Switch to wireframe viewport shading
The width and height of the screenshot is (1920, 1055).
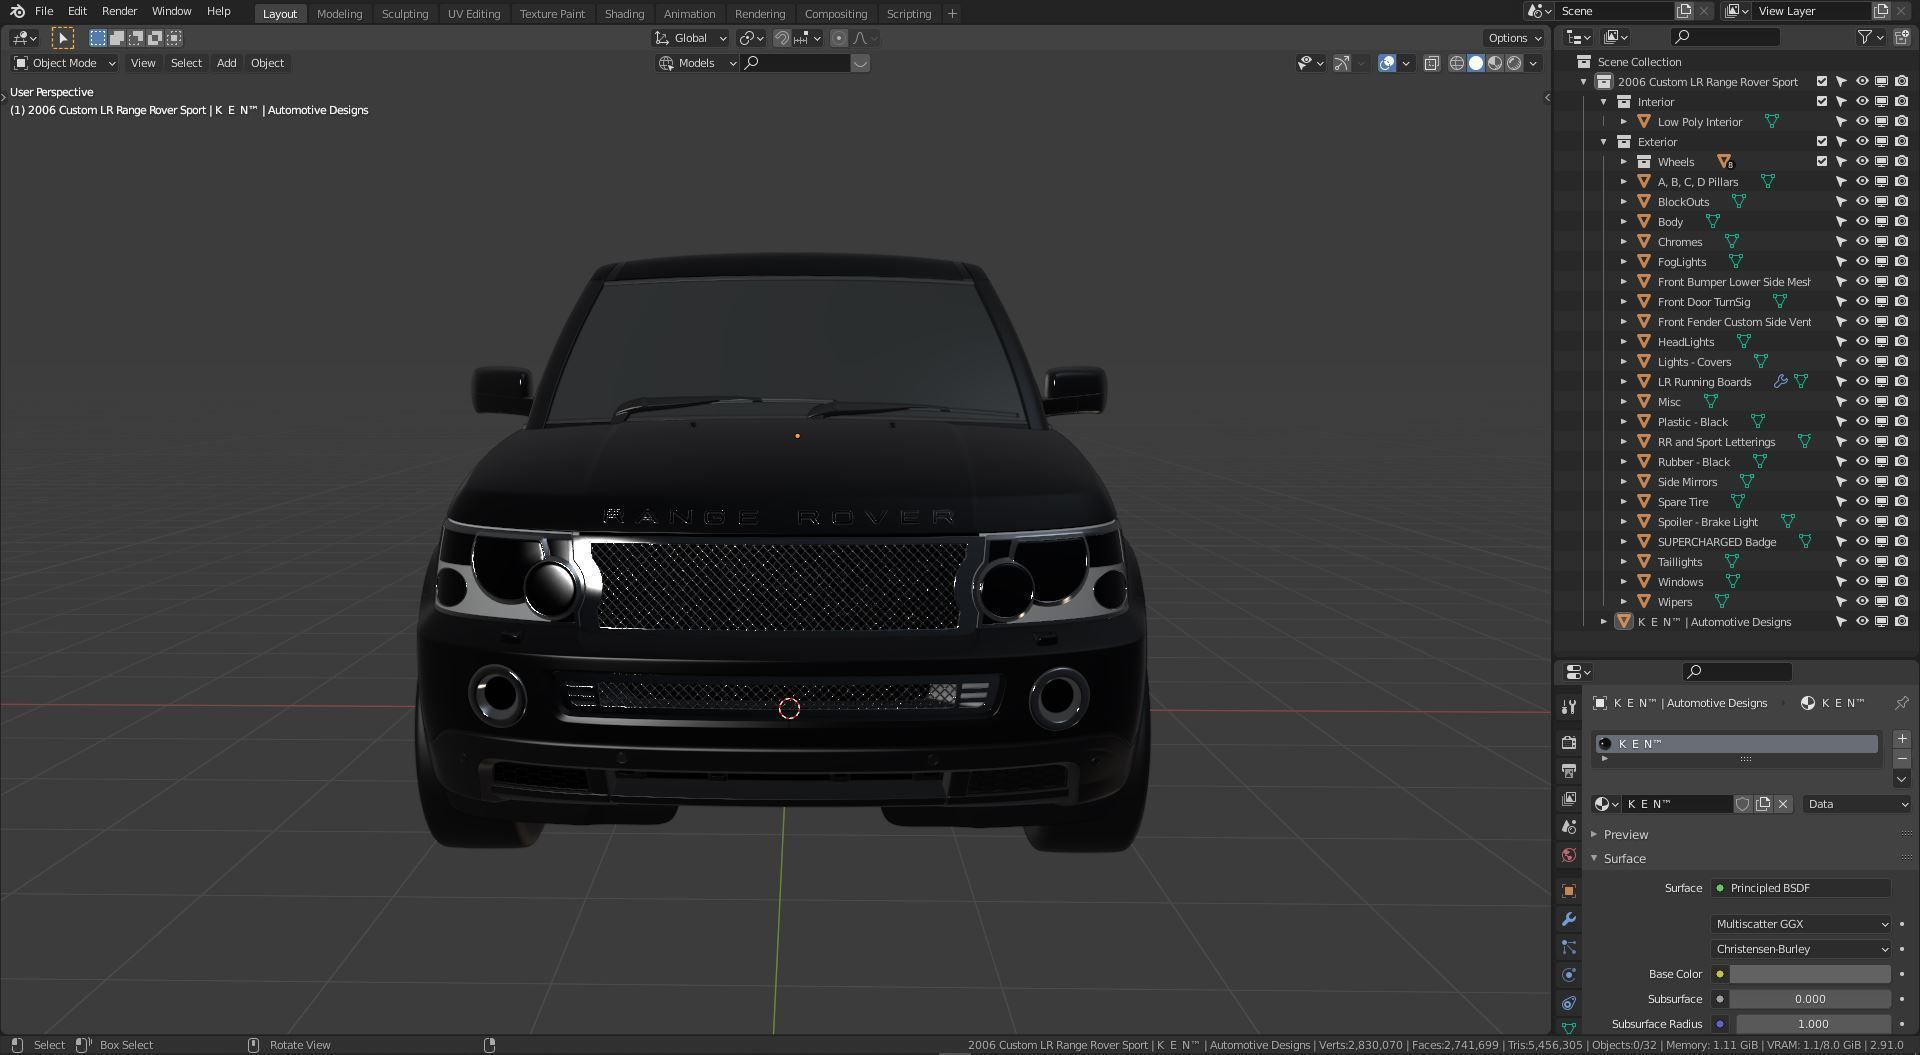coord(1457,63)
